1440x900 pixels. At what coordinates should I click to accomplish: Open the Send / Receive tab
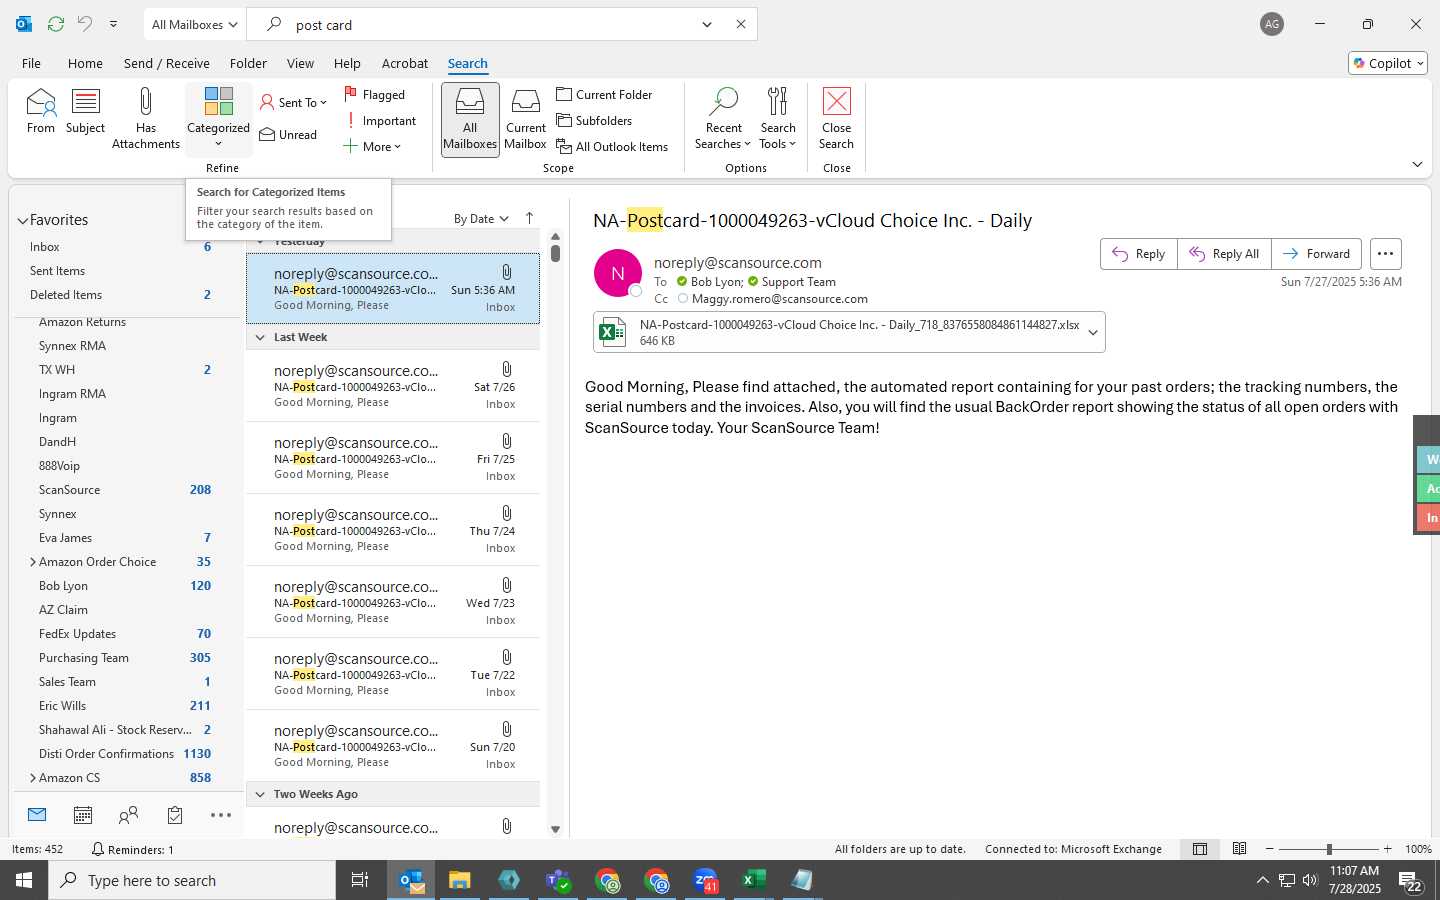tap(167, 63)
